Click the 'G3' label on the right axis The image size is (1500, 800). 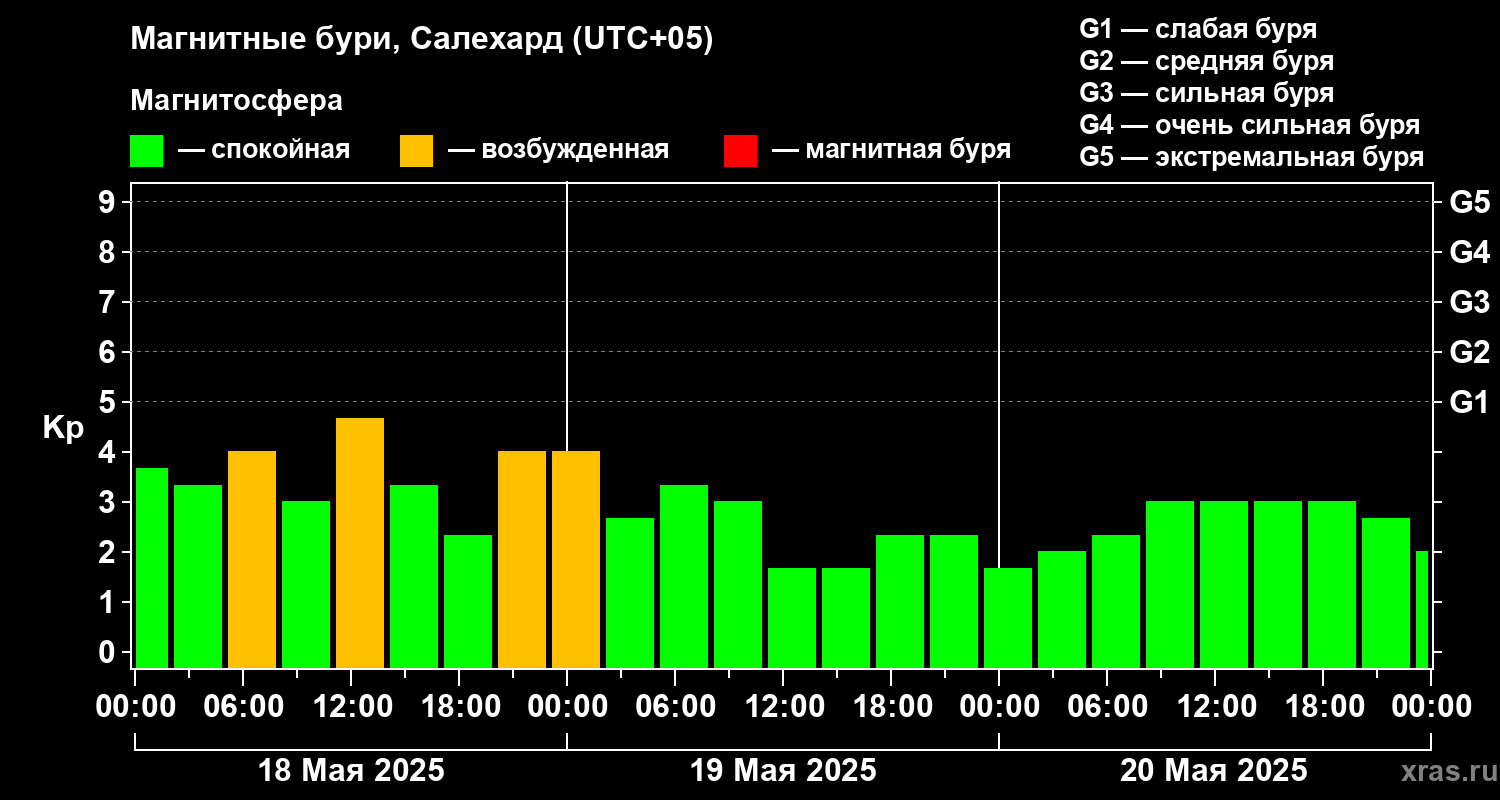[x=1469, y=302]
